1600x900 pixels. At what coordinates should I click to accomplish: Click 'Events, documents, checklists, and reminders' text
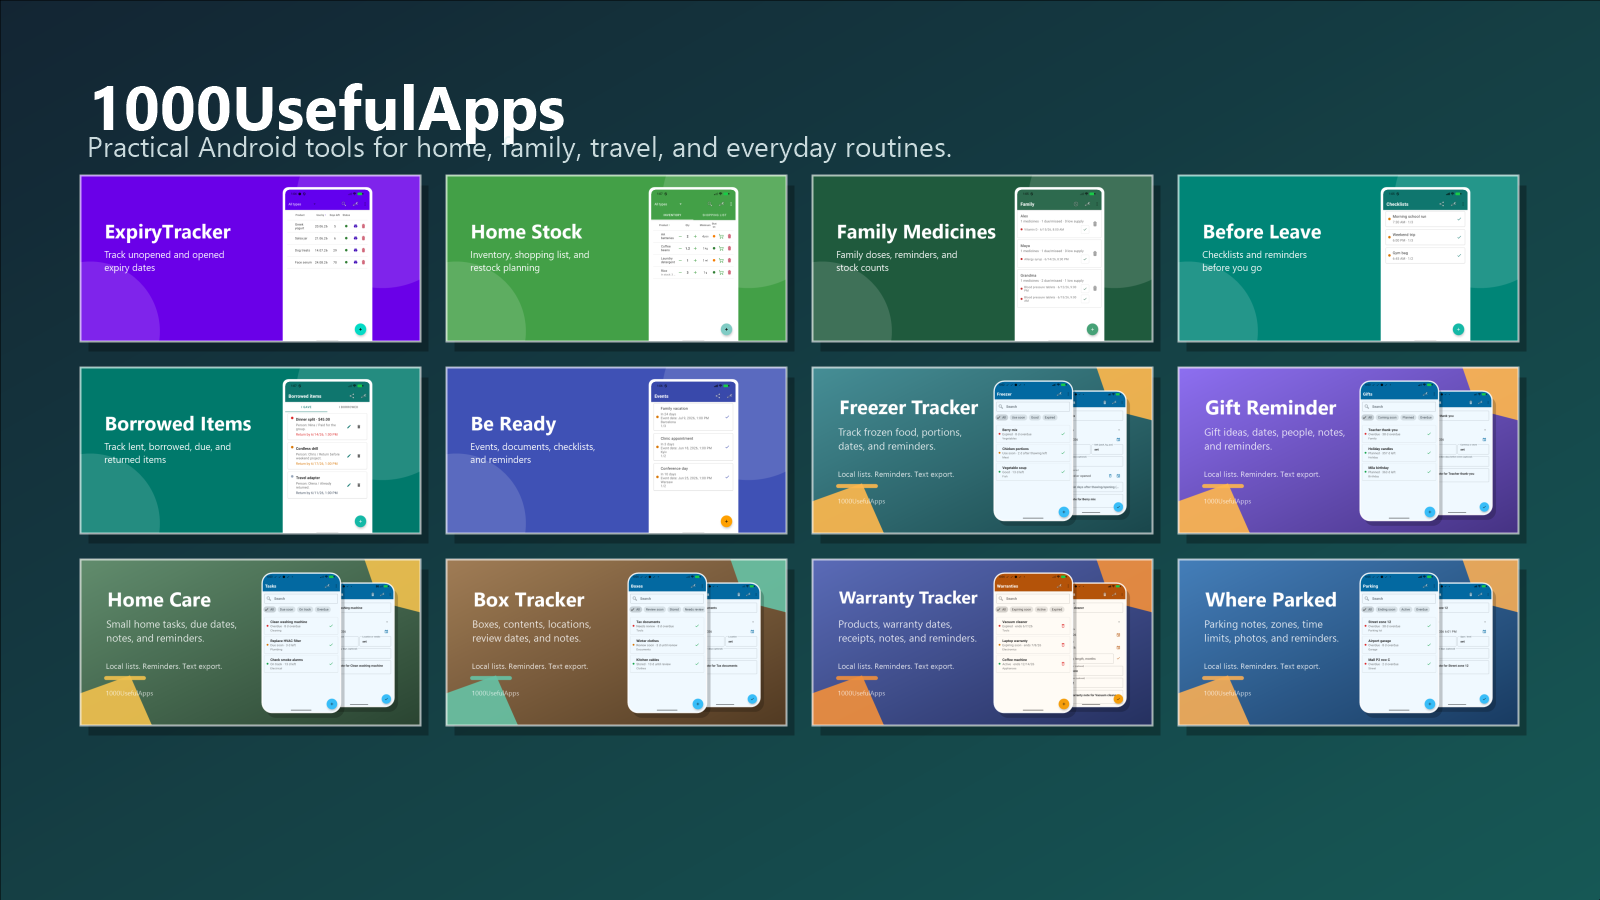(532, 453)
